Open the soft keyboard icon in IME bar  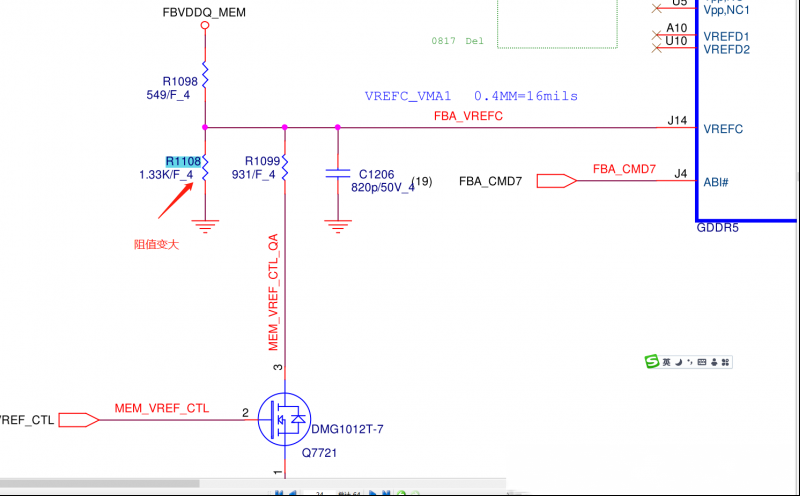(x=702, y=362)
